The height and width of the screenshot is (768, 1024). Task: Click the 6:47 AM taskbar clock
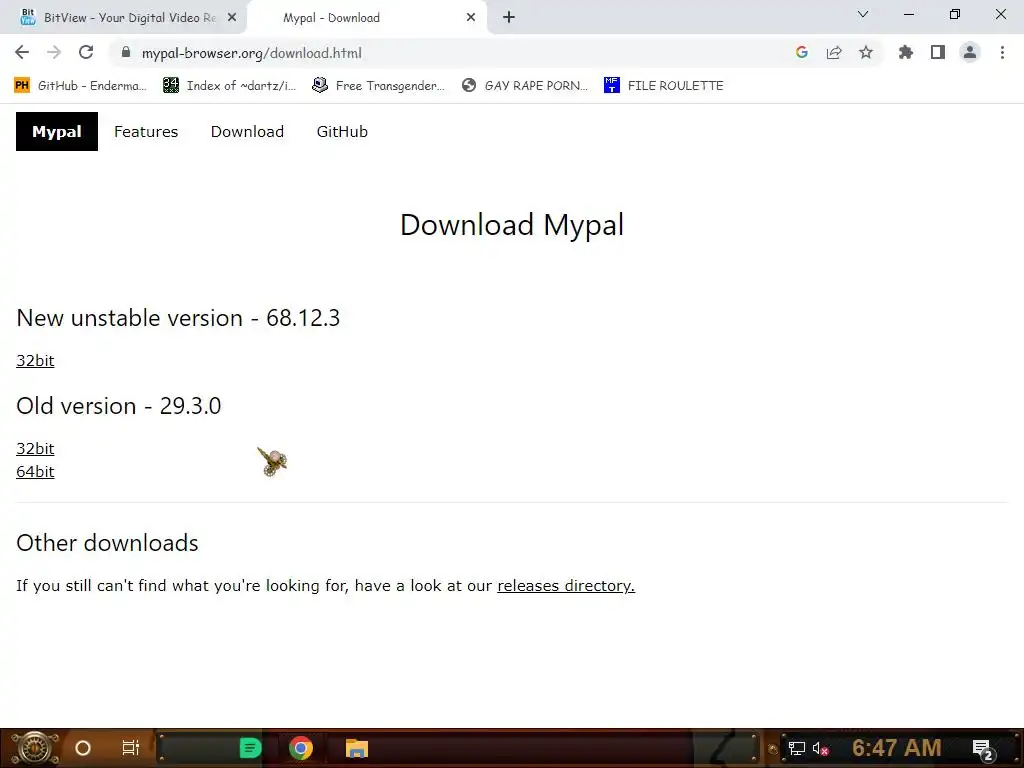896,748
